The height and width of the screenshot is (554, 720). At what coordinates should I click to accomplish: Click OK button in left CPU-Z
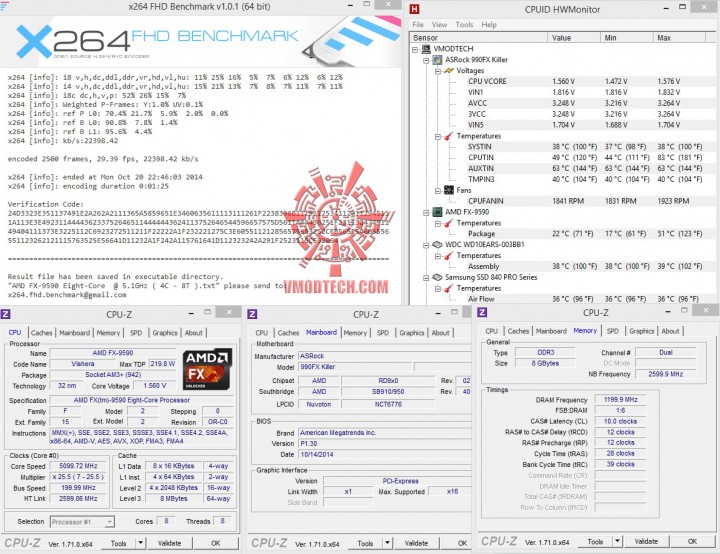tap(216, 543)
